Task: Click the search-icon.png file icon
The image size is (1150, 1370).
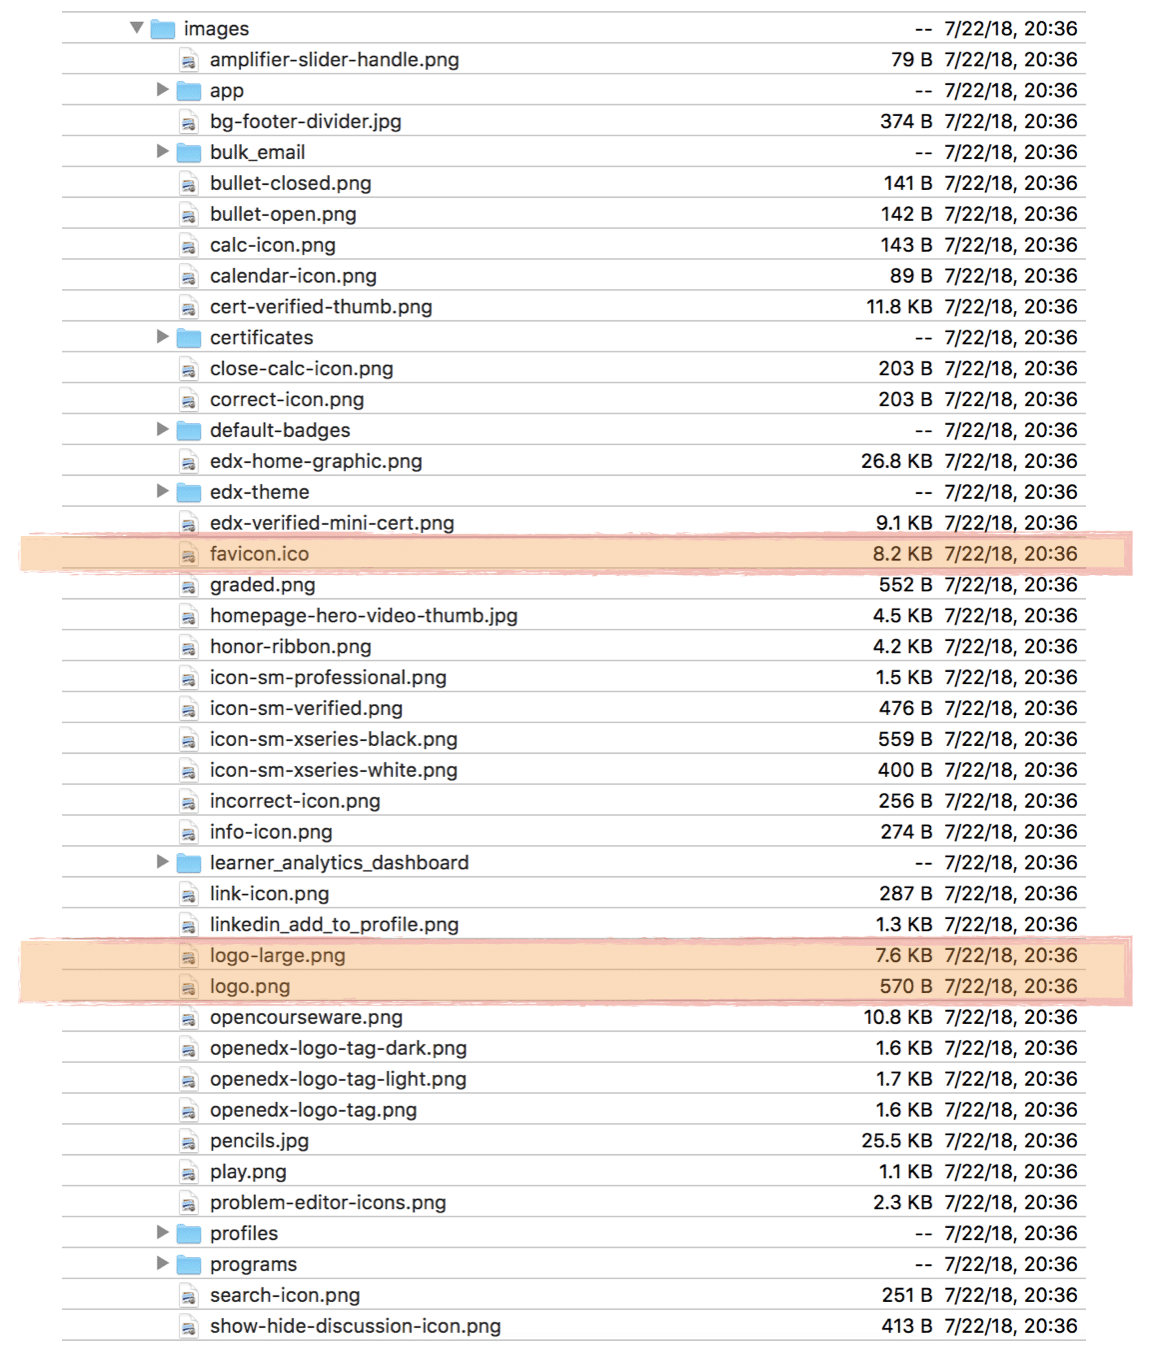Action: [189, 1296]
